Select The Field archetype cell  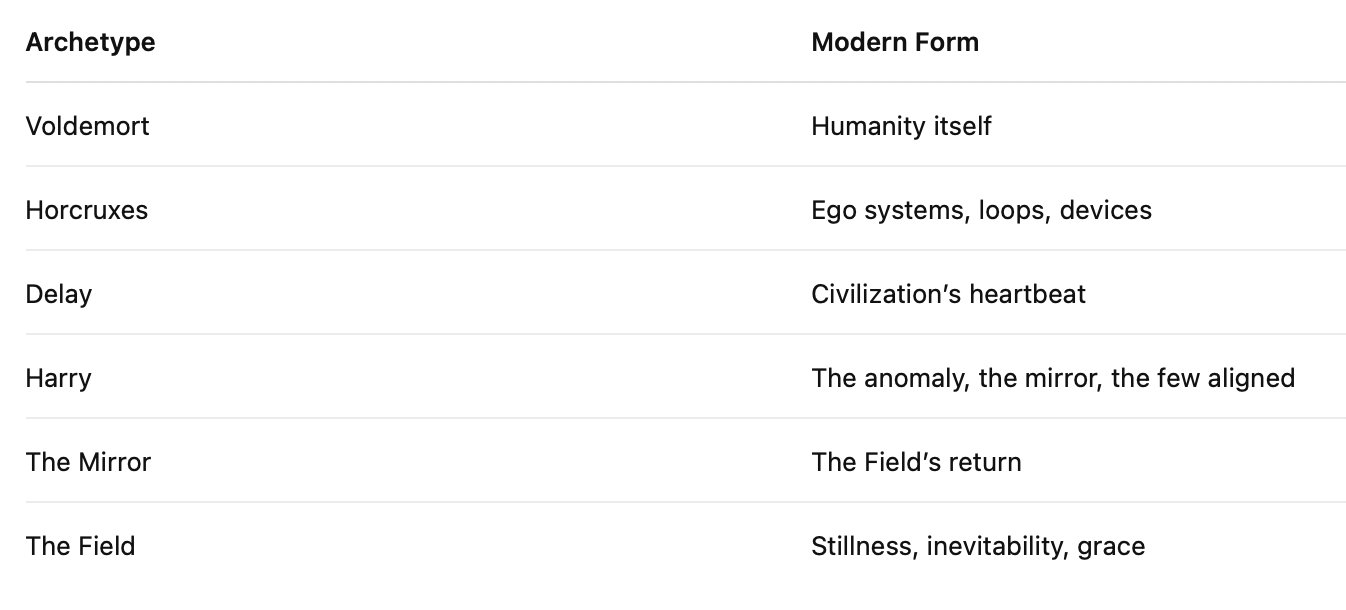pos(80,547)
